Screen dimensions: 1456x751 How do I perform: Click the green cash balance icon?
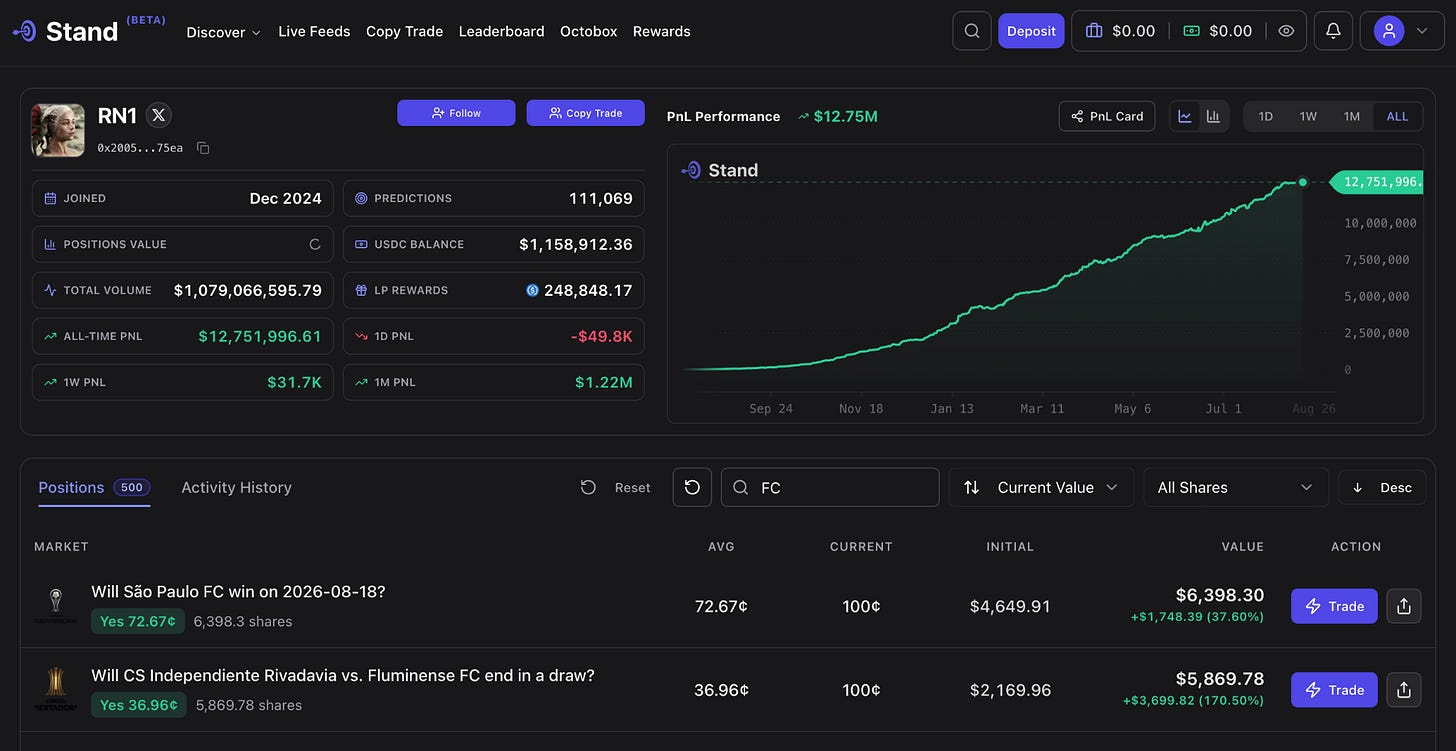click(x=1191, y=31)
